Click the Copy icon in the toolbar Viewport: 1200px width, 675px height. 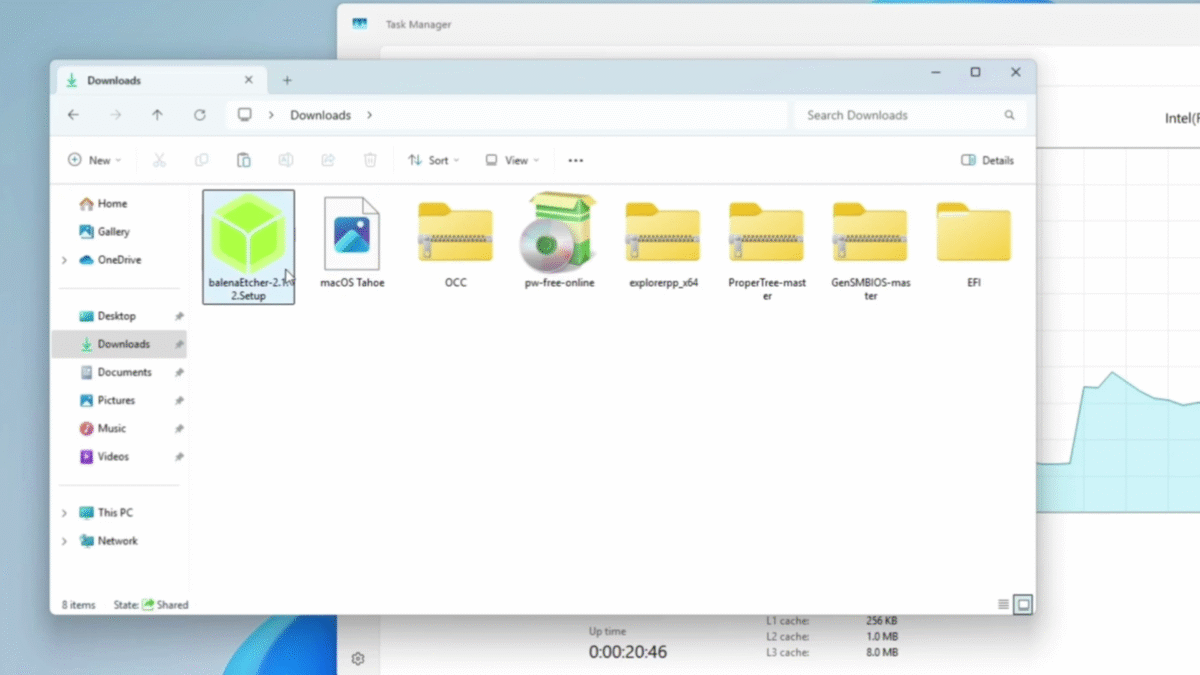click(x=201, y=159)
